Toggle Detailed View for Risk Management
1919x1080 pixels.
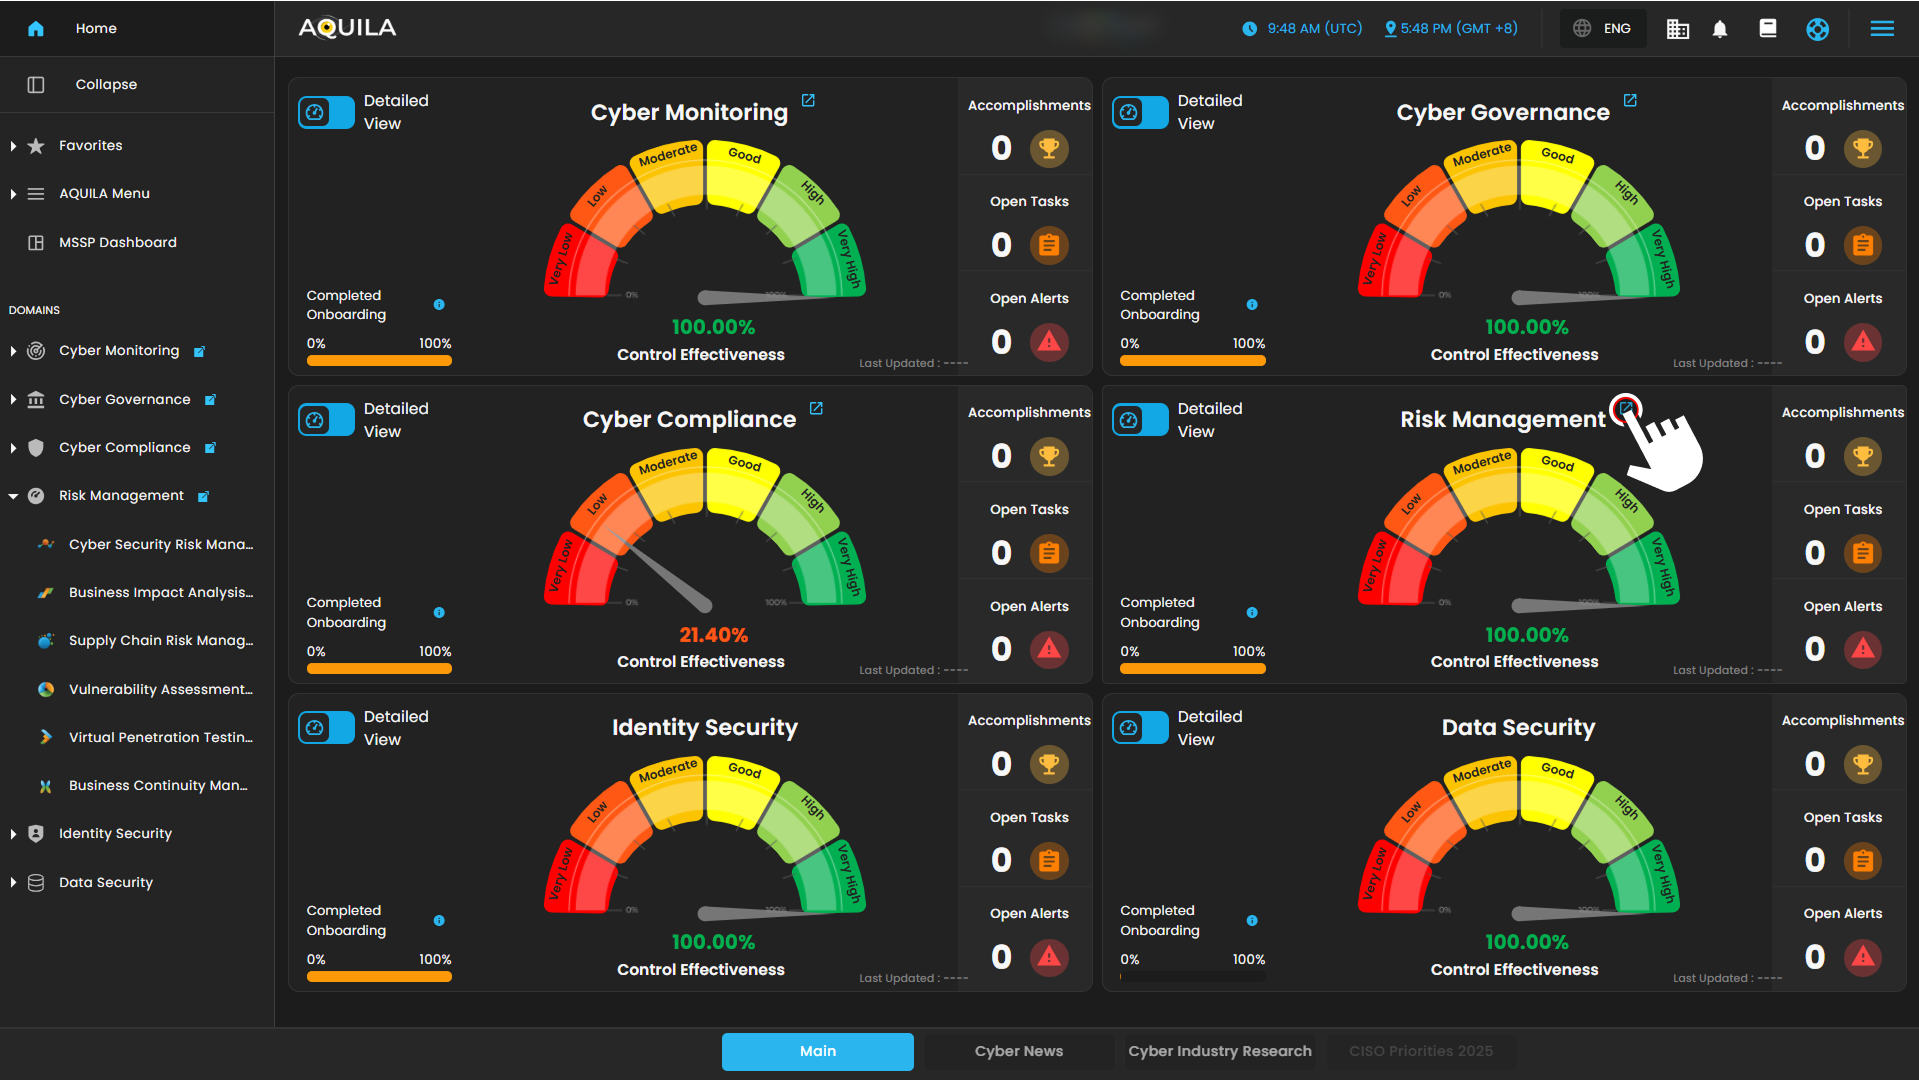pyautogui.click(x=1140, y=420)
